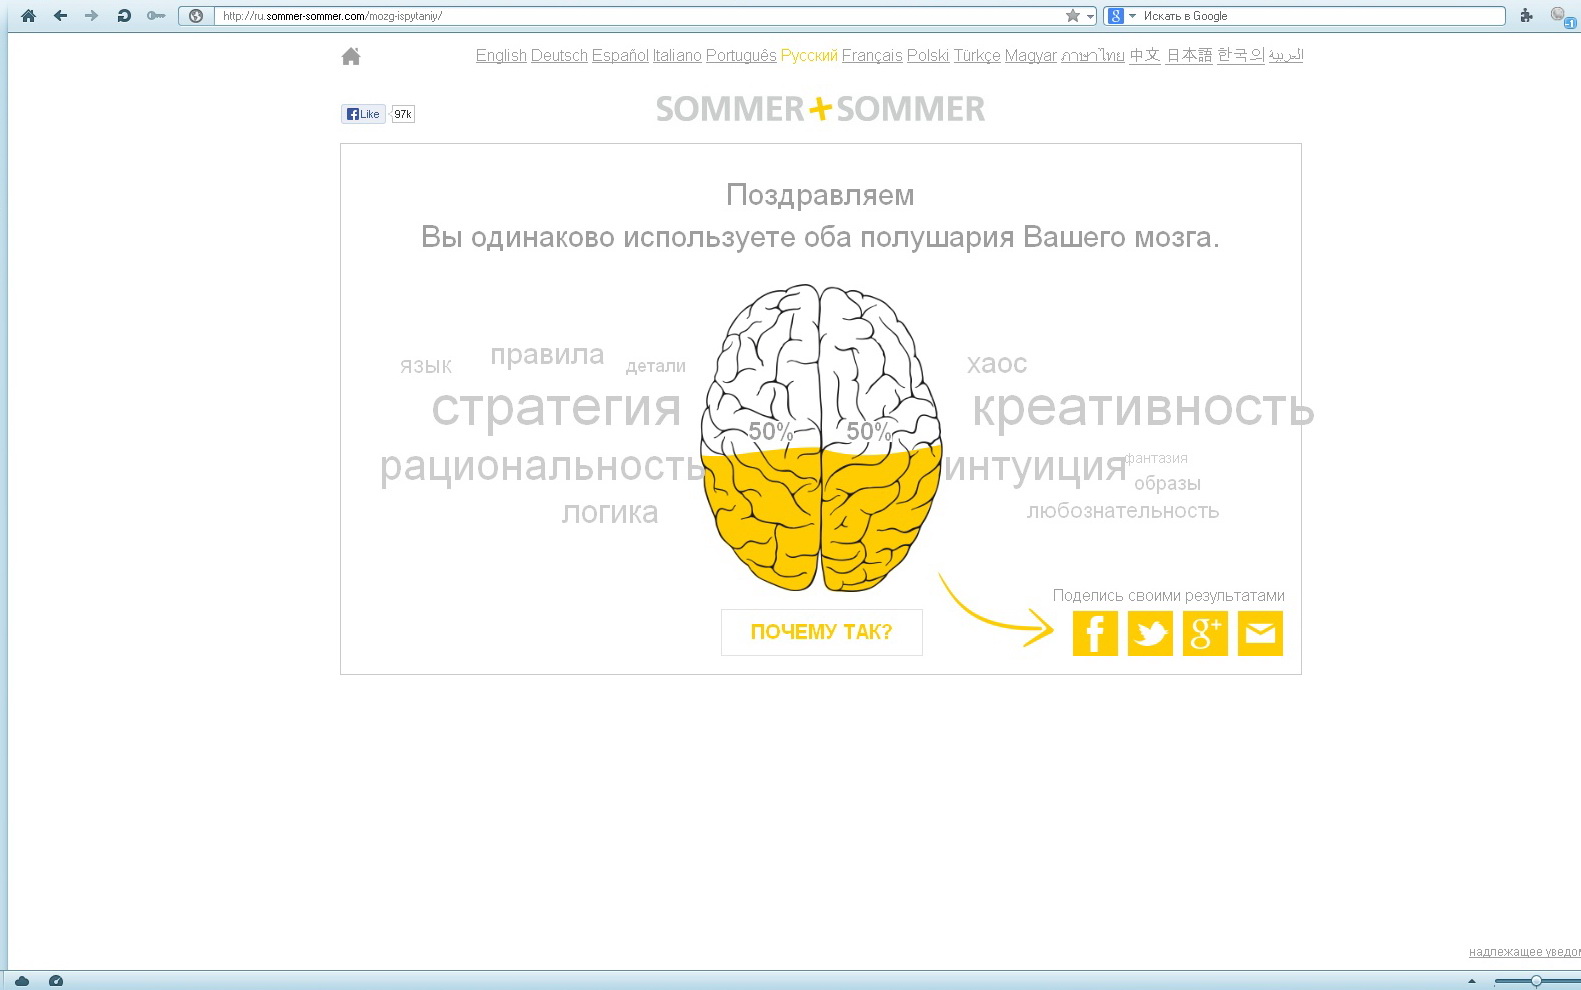Open password manager key icon
Screen dimensions: 1581x990
156,15
